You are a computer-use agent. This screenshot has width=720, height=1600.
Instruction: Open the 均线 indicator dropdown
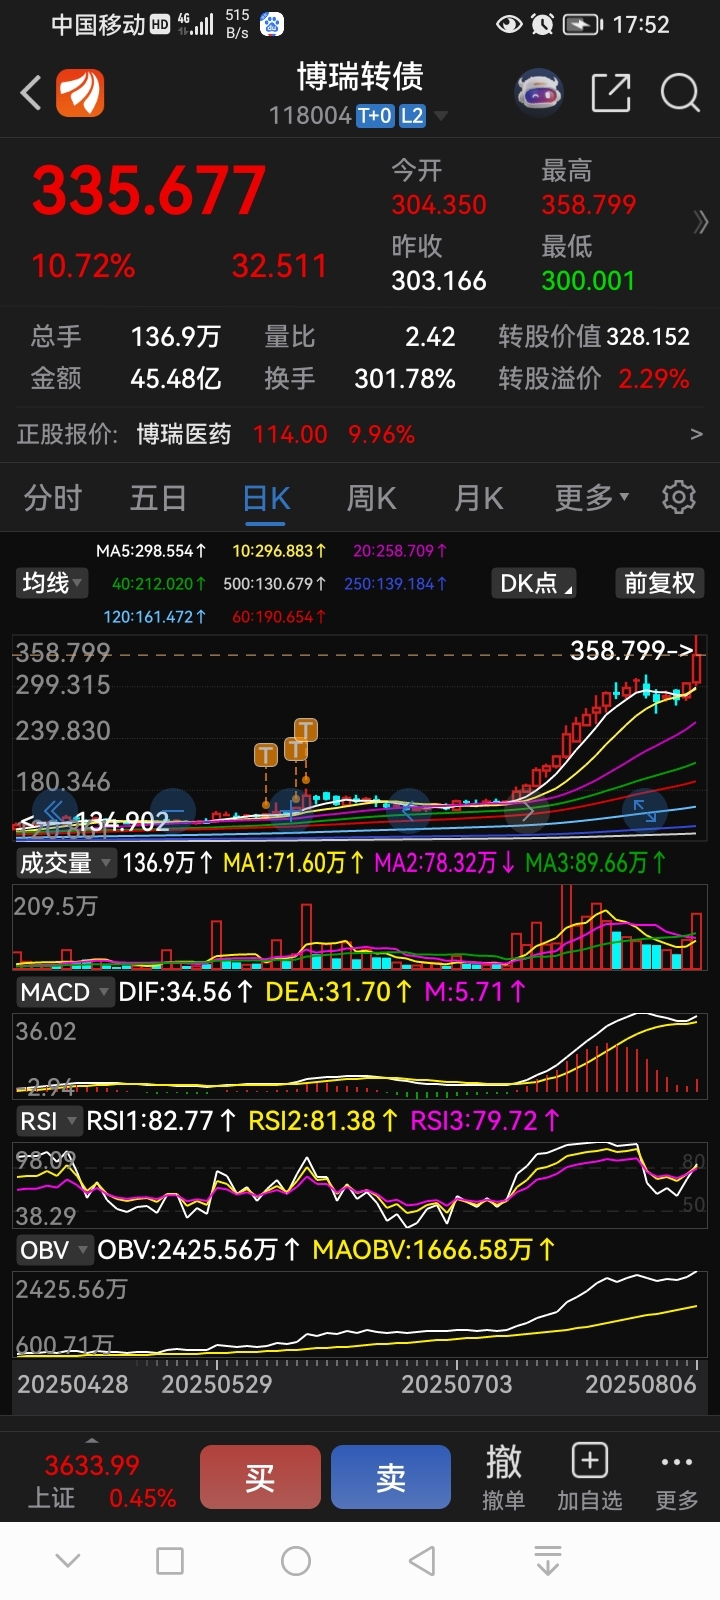[x=52, y=583]
